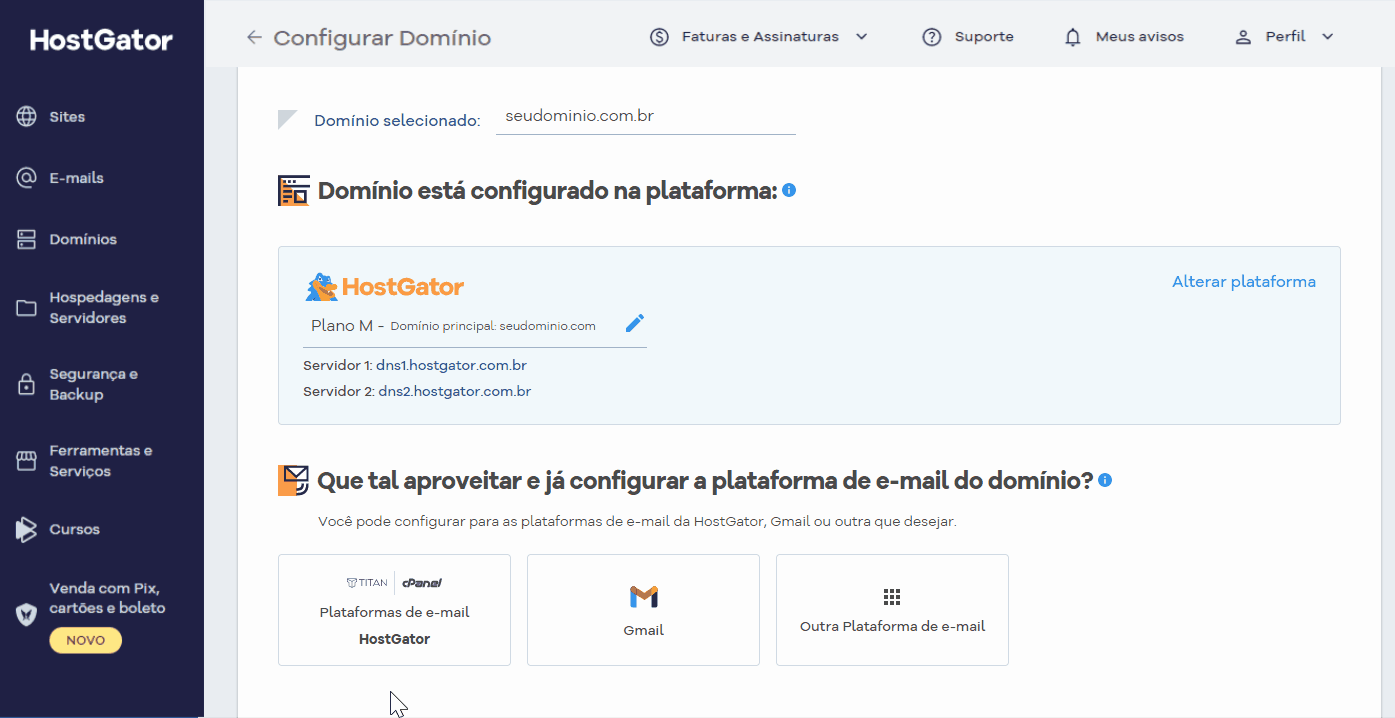
Task: Click the Perfil label
Action: (1285, 37)
